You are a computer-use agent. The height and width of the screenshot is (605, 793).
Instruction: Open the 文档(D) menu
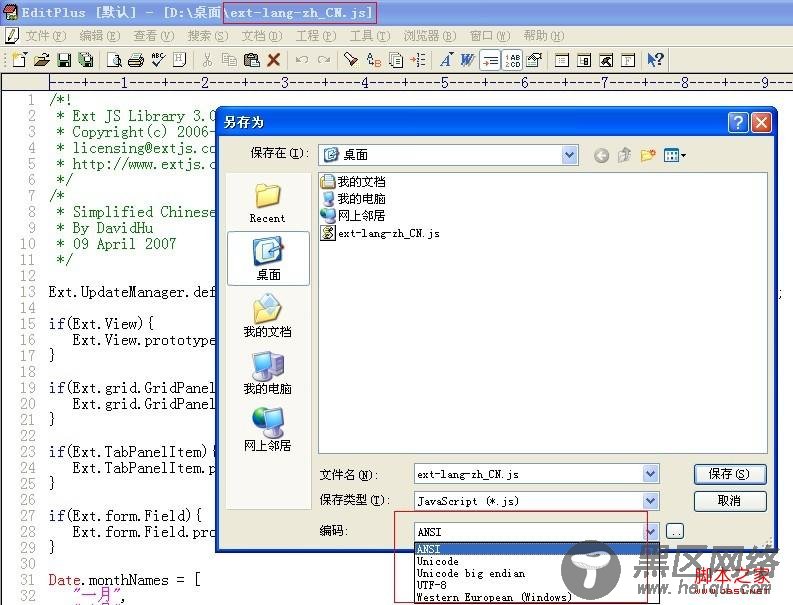tap(261, 35)
